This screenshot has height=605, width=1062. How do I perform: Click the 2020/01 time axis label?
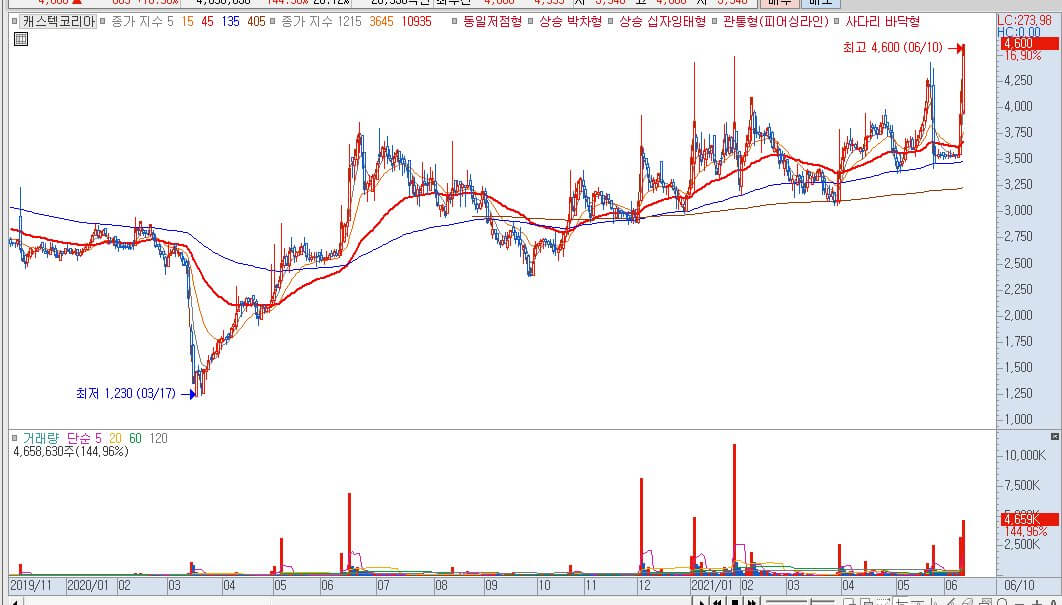click(88, 585)
